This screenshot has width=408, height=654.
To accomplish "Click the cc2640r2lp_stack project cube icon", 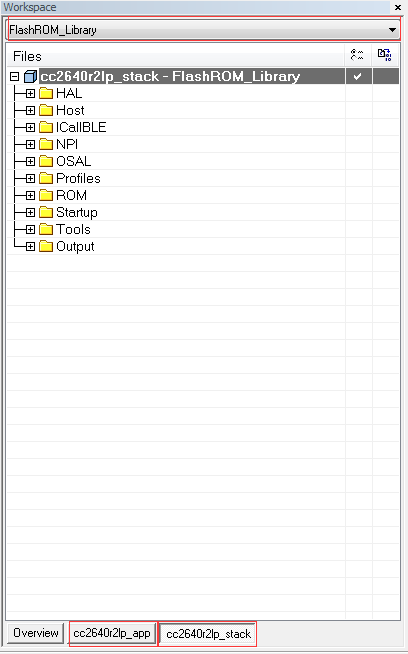I will 30,77.
